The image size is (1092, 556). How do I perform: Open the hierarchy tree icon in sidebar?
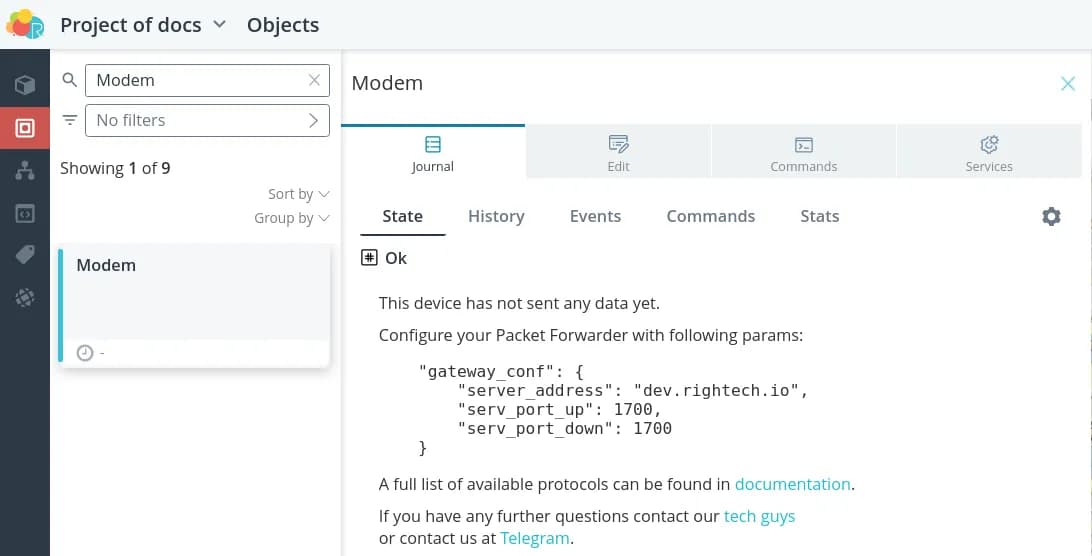(25, 171)
